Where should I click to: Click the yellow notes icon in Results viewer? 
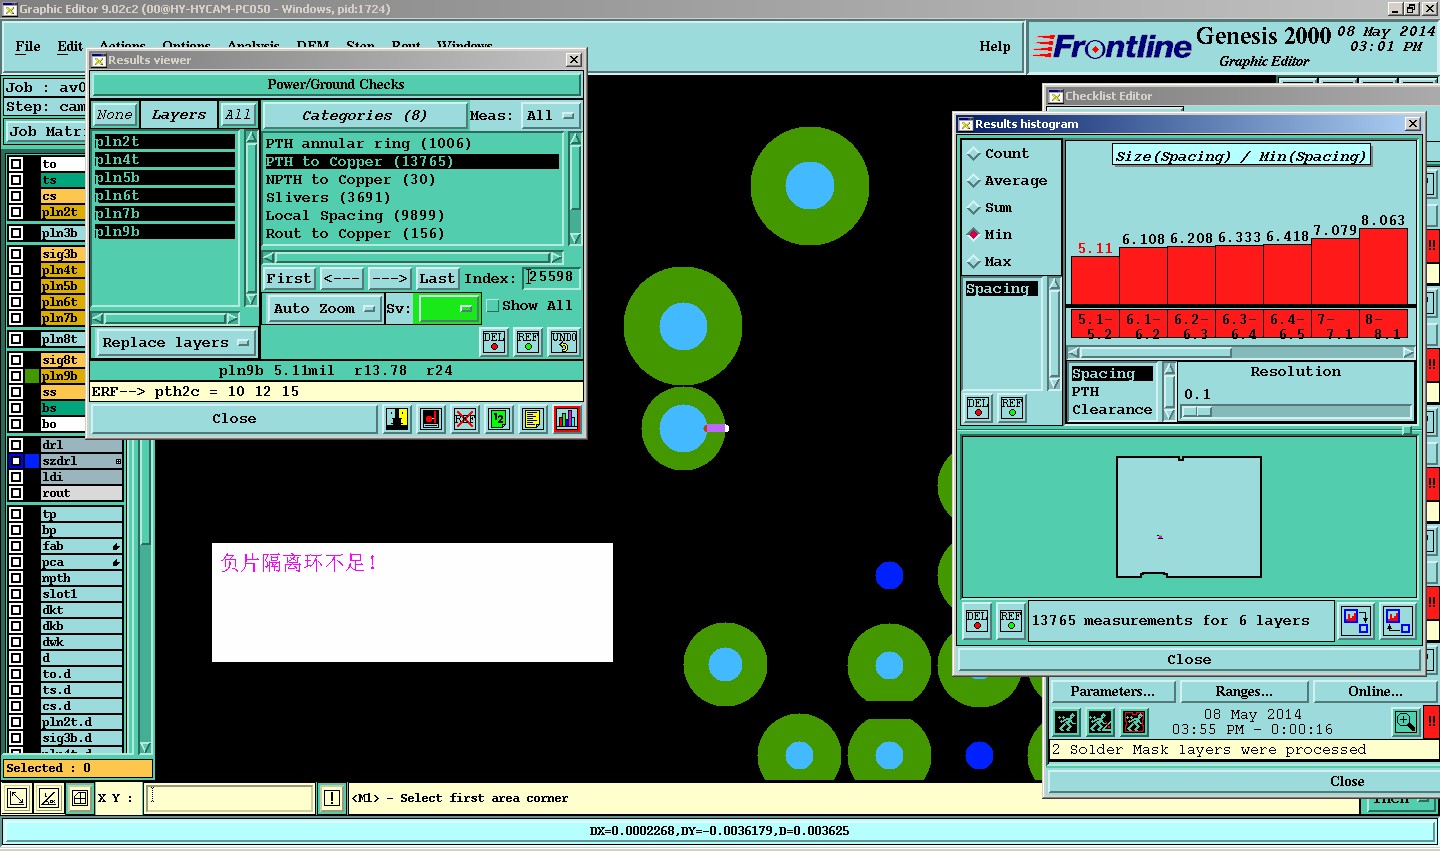tap(533, 419)
